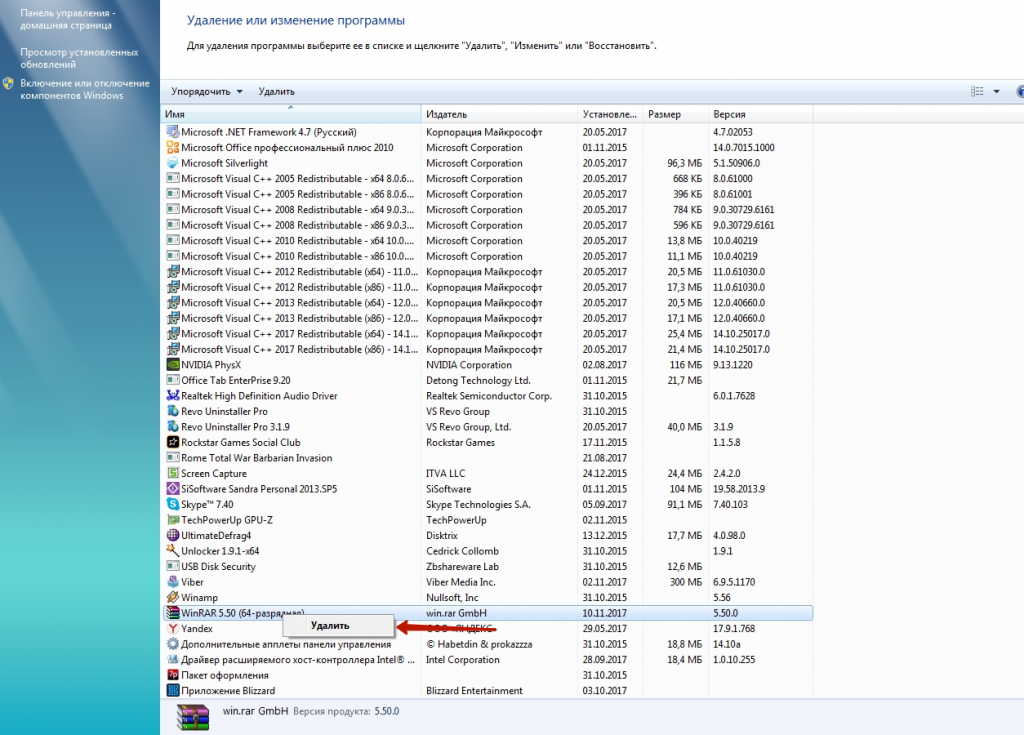Screen dimensions: 1024x735
Task: Select the Viber icon in list
Action: (173, 582)
